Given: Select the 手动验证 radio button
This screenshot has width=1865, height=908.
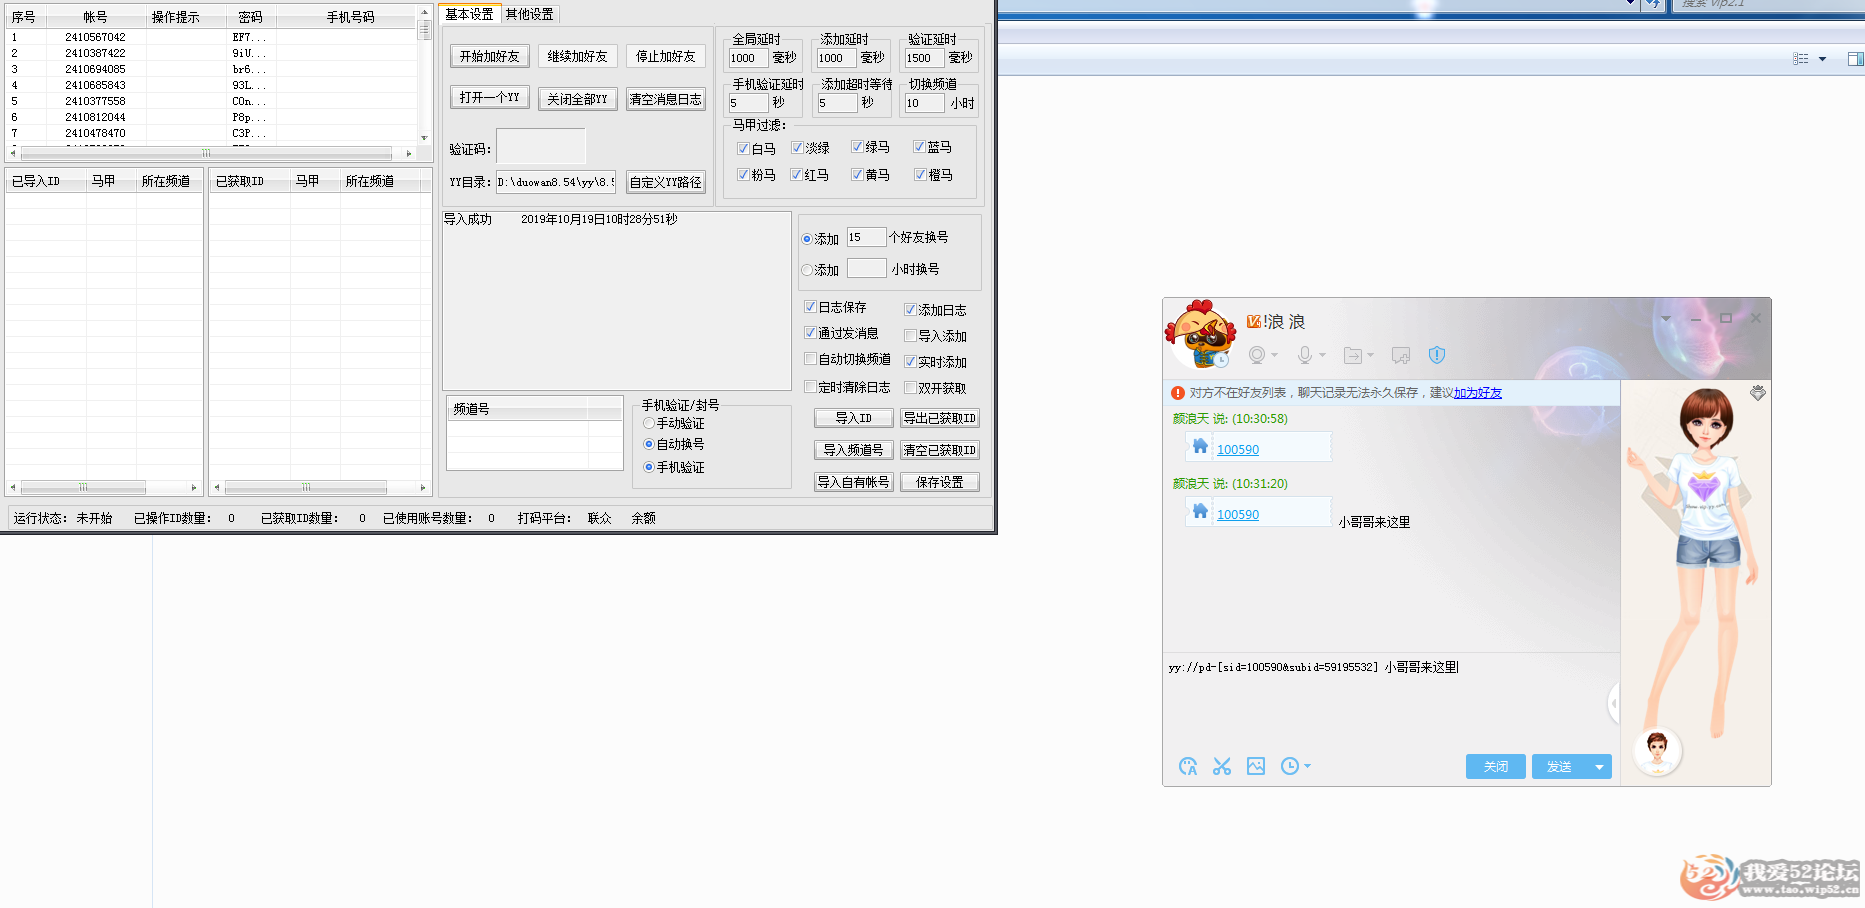Looking at the screenshot, I should tap(649, 424).
